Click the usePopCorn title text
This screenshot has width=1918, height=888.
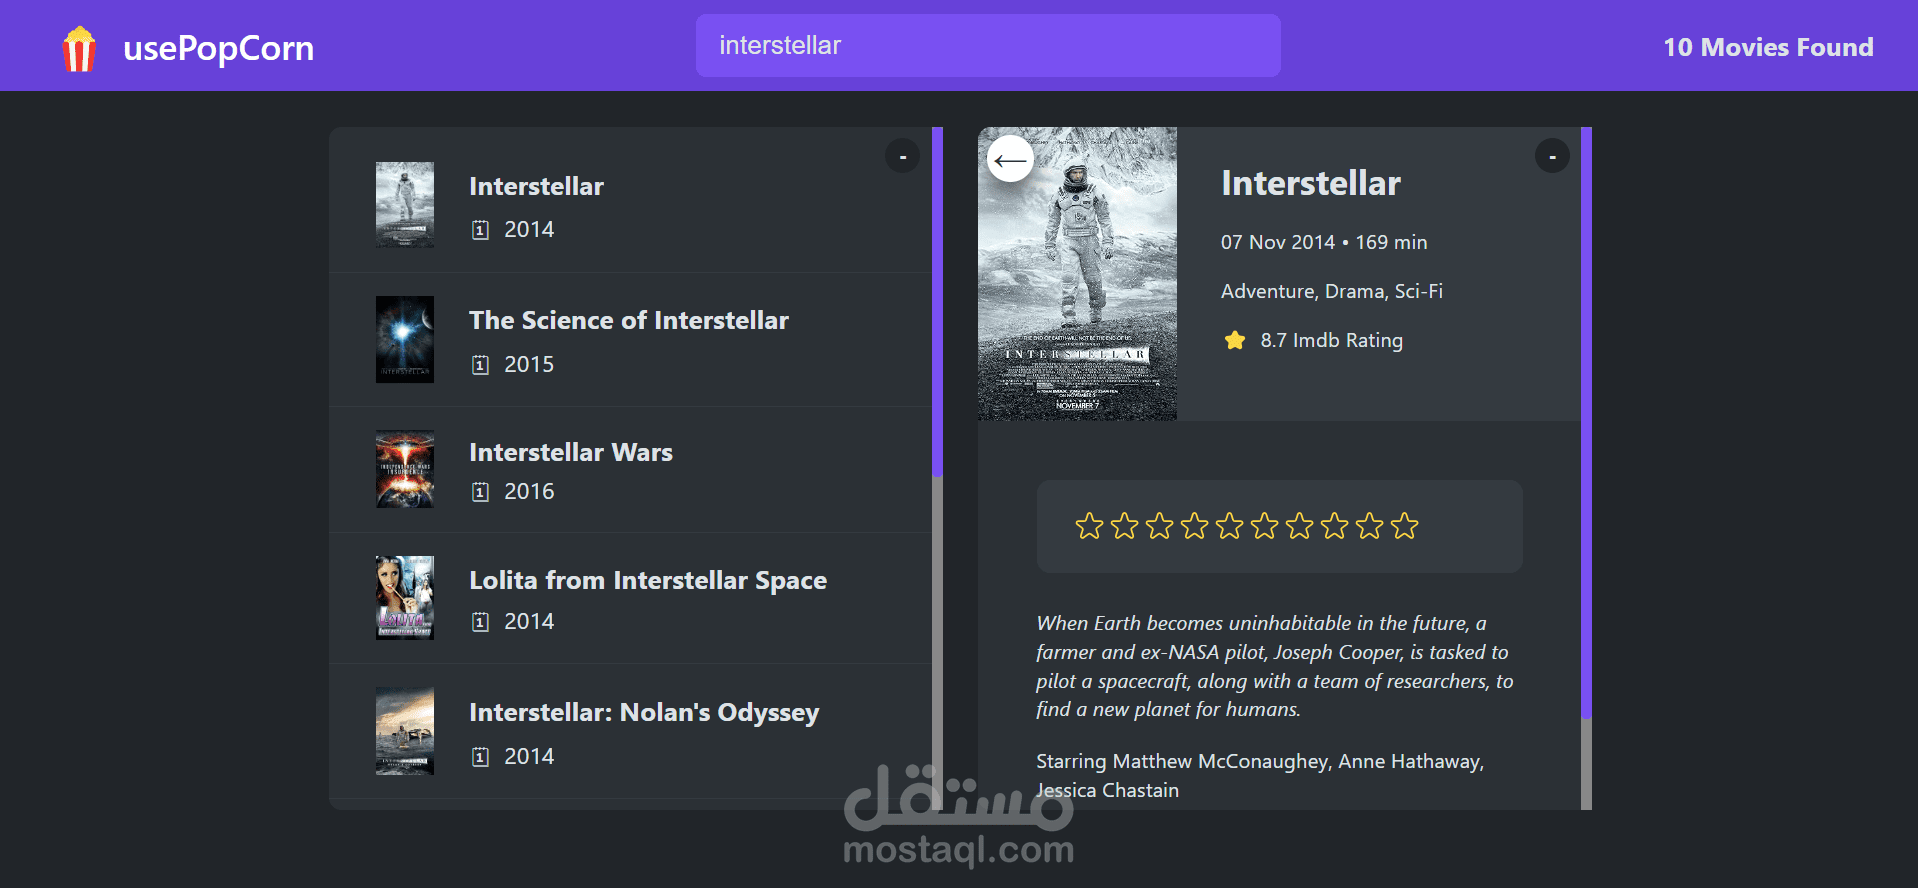click(x=218, y=48)
